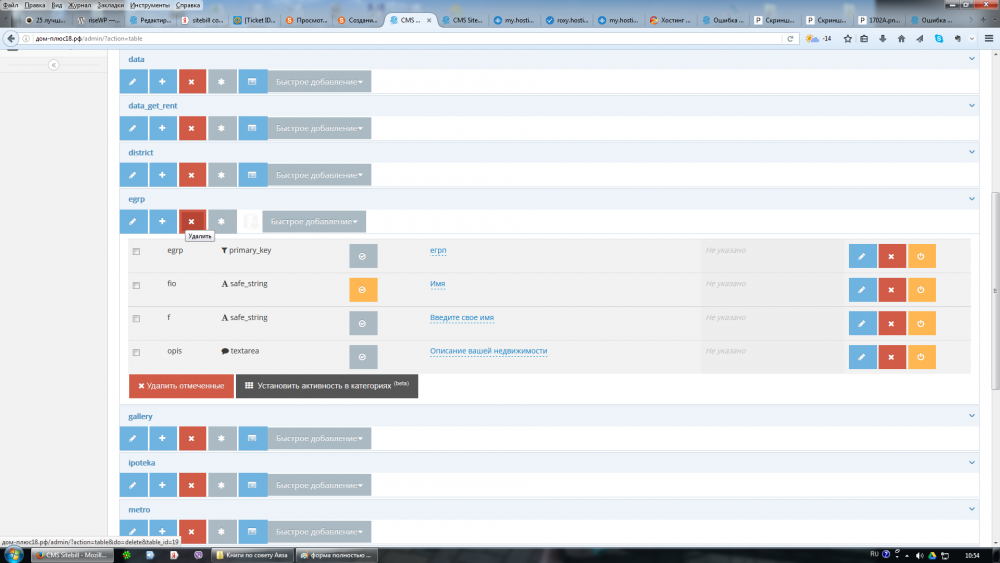Viewport: 1000px width, 563px height.
Task: Check the fio column checkbox
Action: click(136, 285)
